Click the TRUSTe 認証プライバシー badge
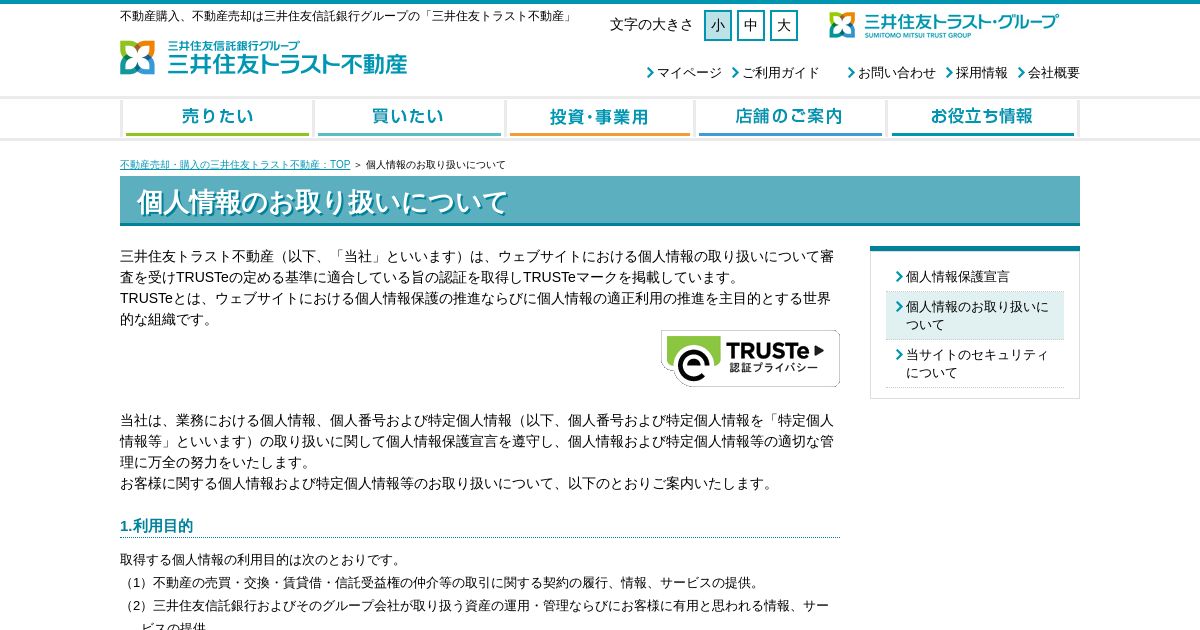 750,358
